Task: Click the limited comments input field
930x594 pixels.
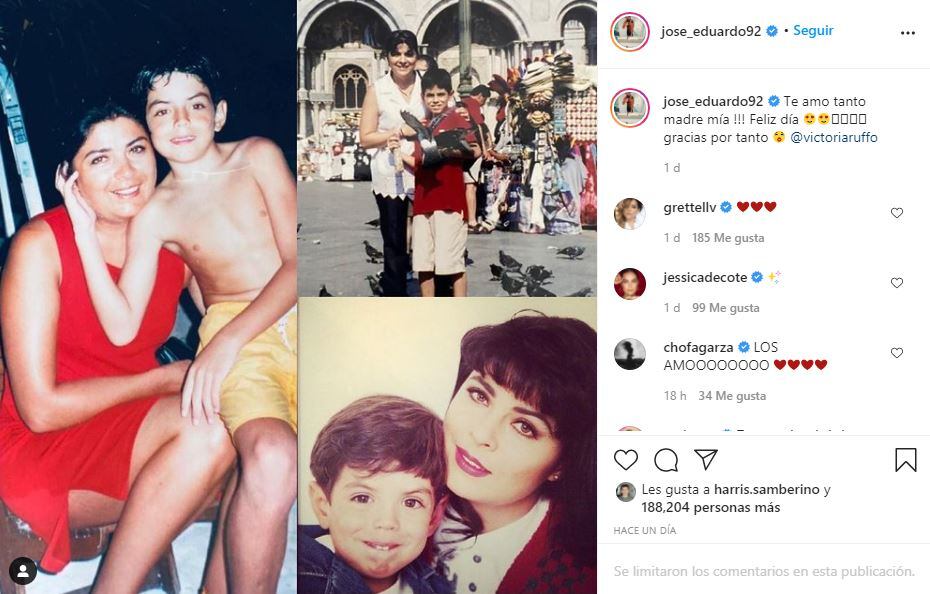Action: click(764, 571)
